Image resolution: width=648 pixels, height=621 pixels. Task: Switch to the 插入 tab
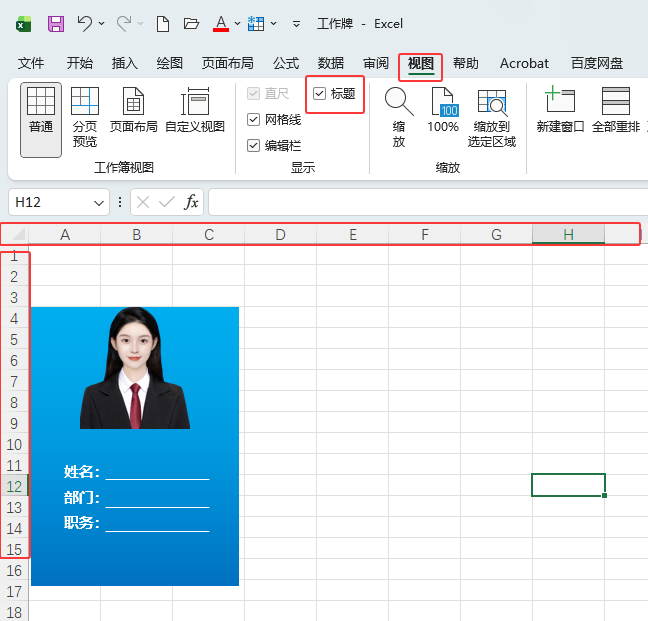(124, 63)
